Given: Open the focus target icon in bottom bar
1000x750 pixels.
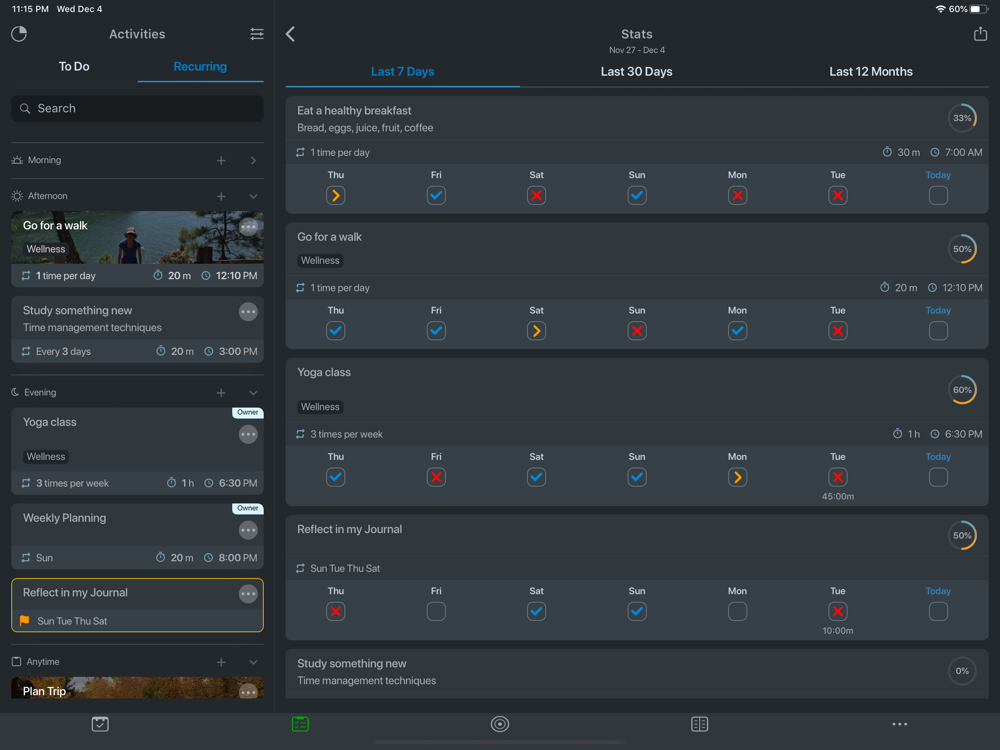Looking at the screenshot, I should [500, 724].
